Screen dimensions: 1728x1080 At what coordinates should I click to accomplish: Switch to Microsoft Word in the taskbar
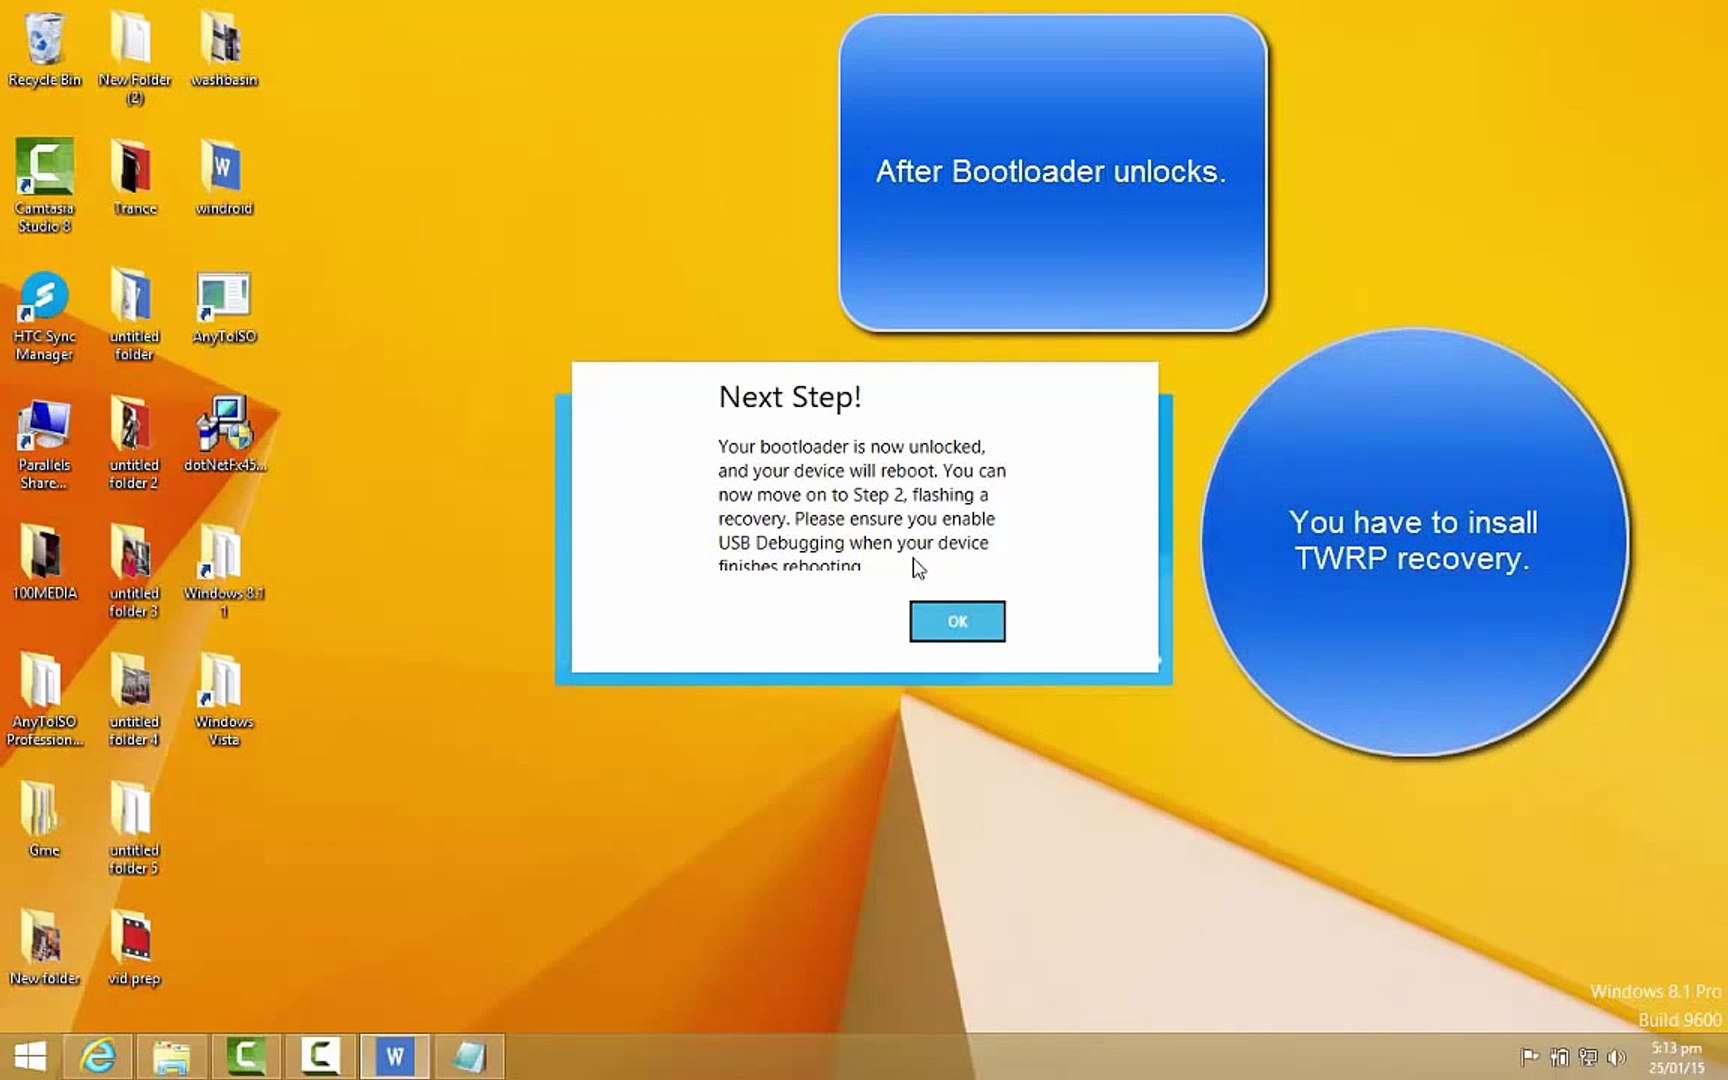[x=394, y=1056]
